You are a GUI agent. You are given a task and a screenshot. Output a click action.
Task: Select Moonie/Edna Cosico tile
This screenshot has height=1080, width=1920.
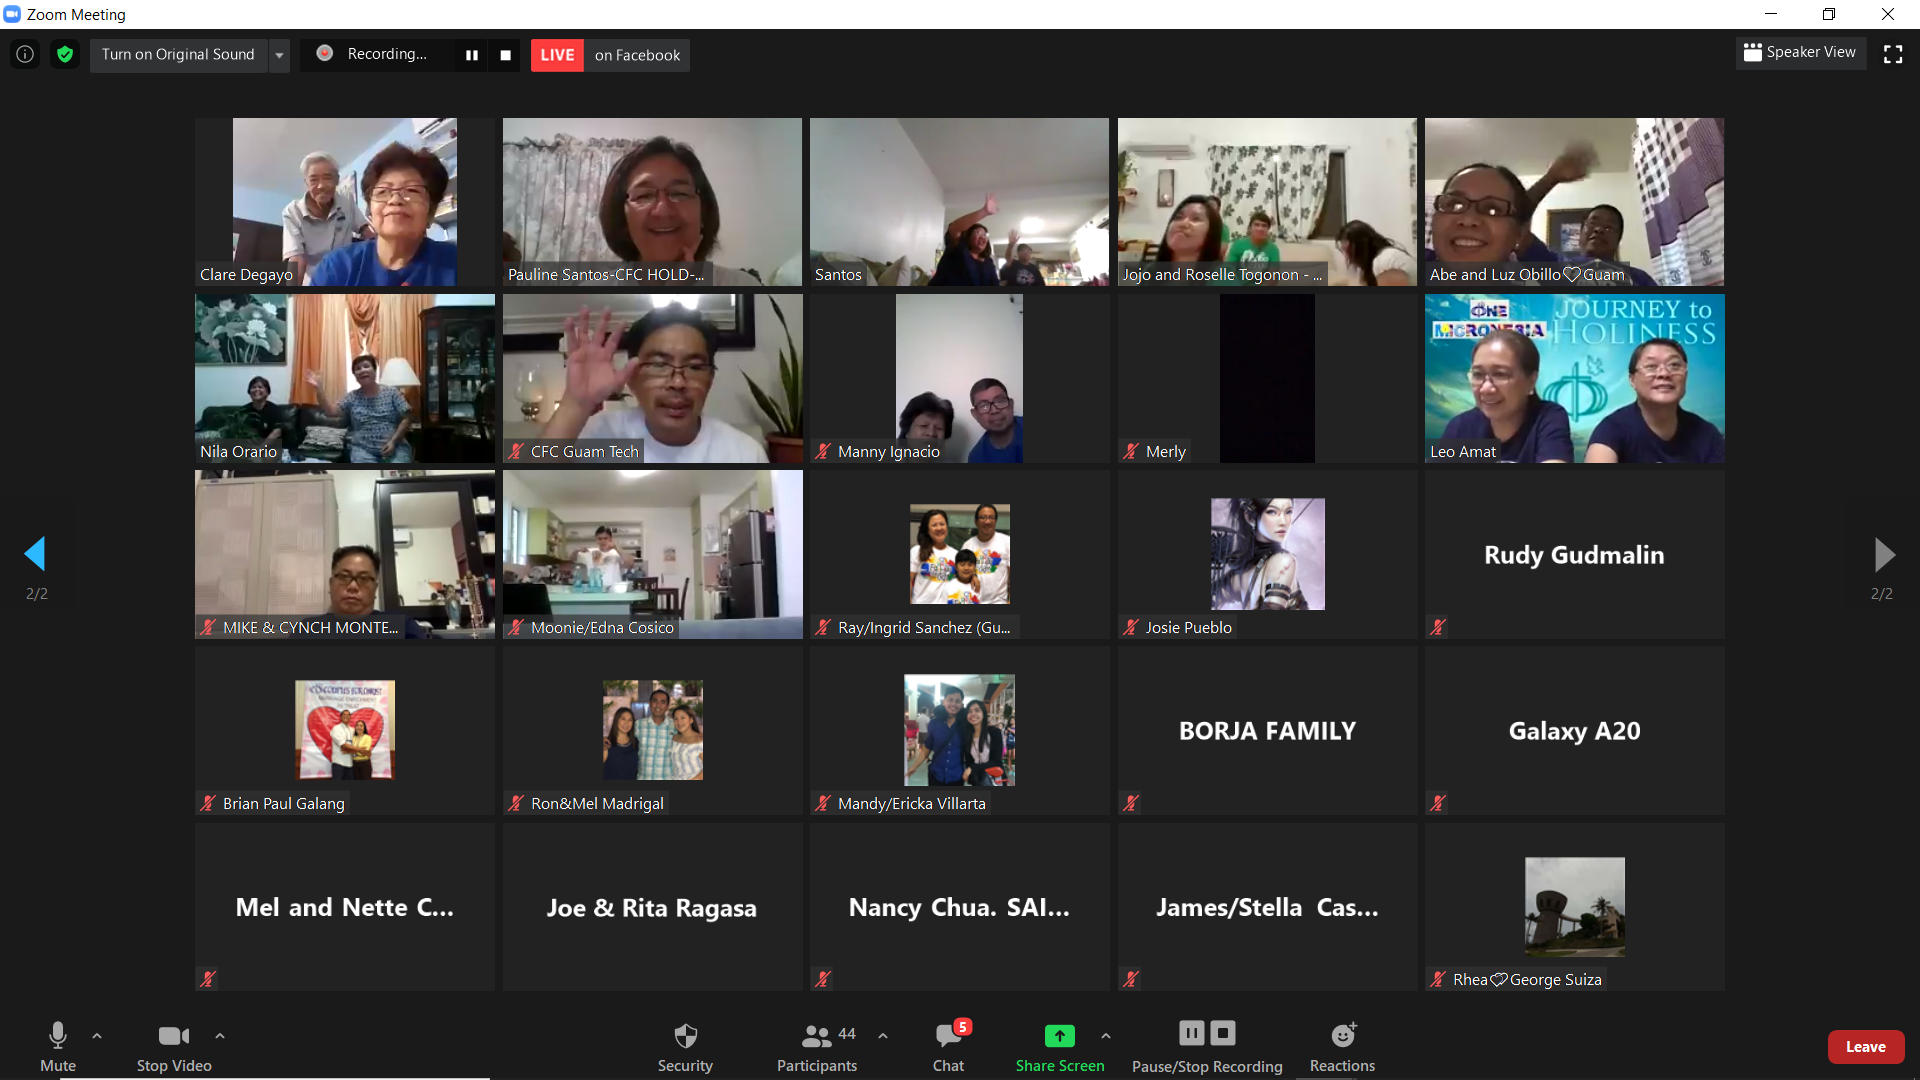click(x=652, y=554)
